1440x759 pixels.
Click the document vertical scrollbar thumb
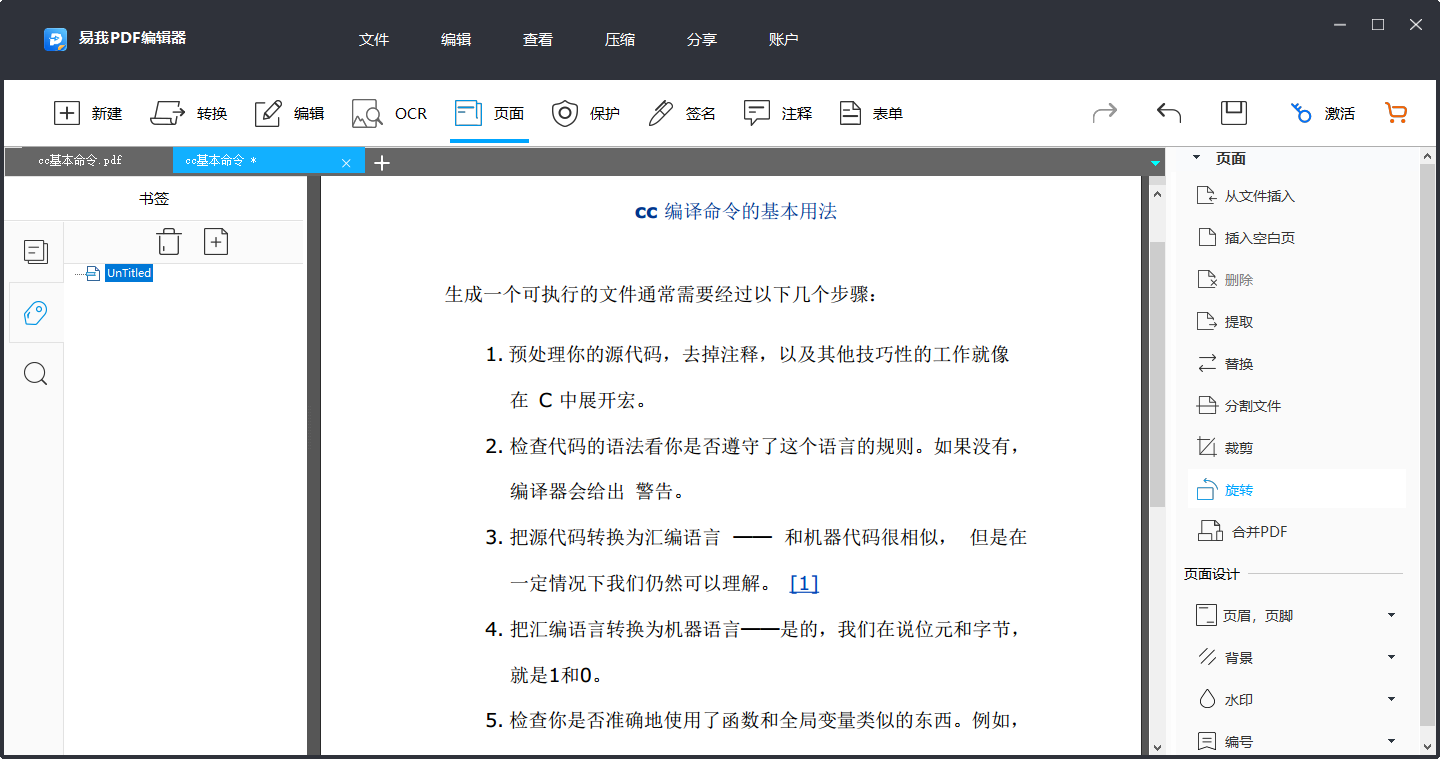tap(1157, 373)
